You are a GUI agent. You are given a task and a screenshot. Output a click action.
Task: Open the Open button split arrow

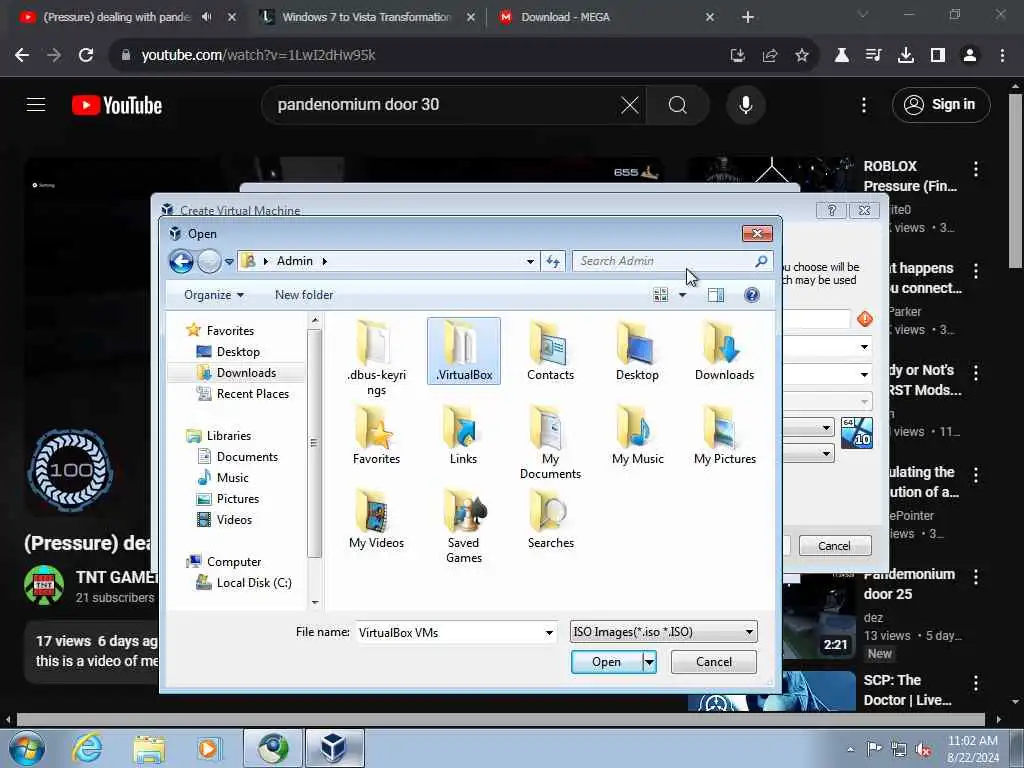pyautogui.click(x=649, y=662)
